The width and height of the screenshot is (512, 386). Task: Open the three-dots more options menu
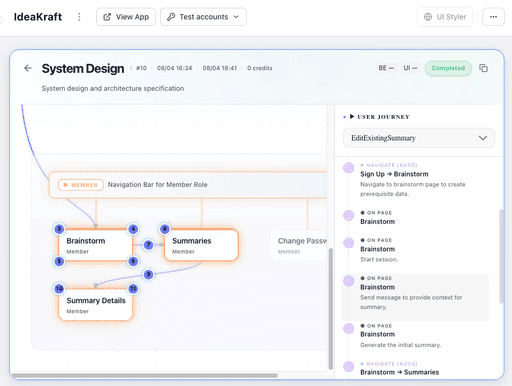tap(493, 17)
